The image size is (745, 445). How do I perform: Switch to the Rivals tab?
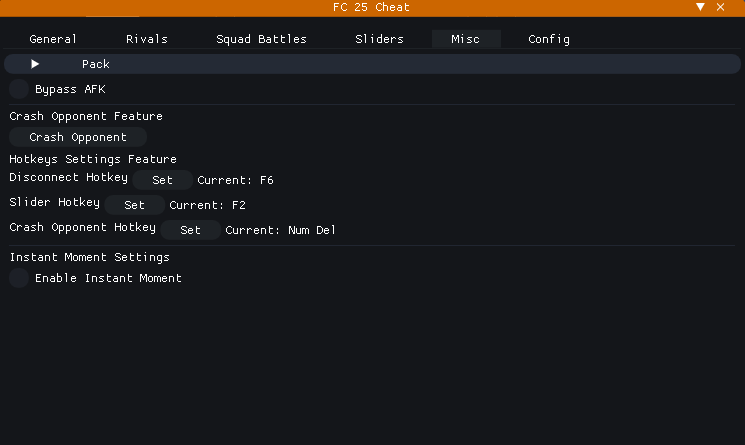pos(147,40)
